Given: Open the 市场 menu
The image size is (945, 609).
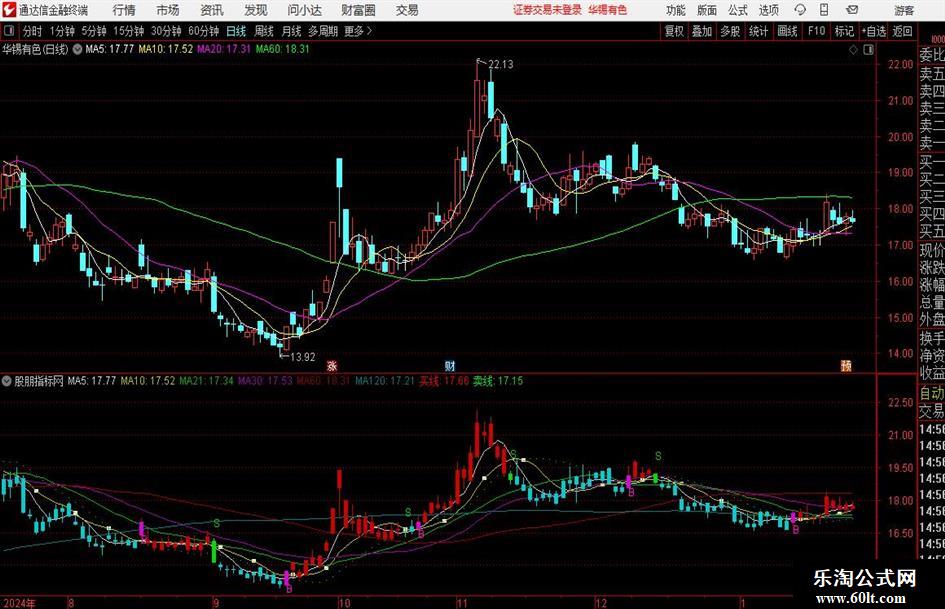Looking at the screenshot, I should (168, 10).
